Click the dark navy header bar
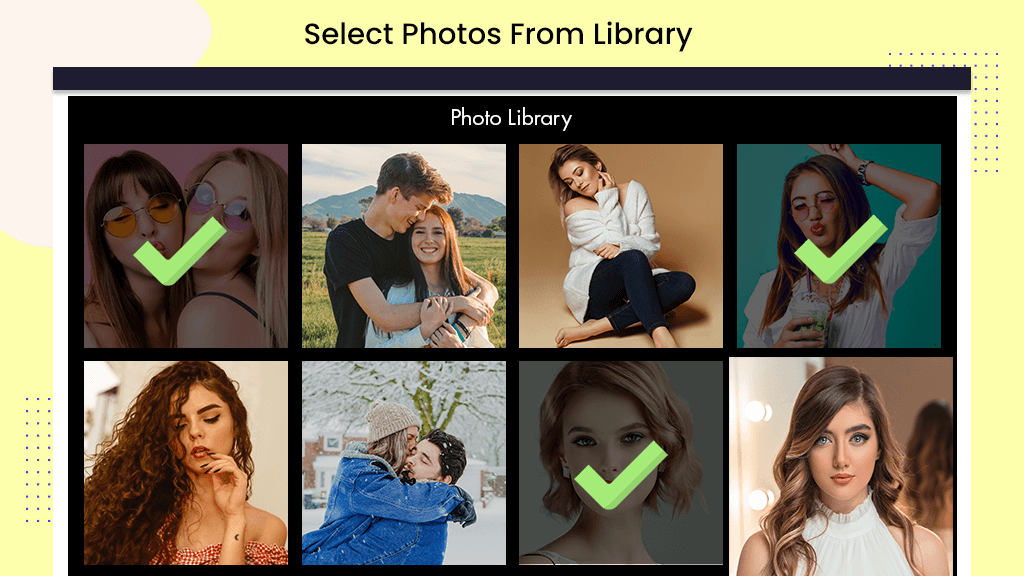The height and width of the screenshot is (576, 1024). [512, 78]
